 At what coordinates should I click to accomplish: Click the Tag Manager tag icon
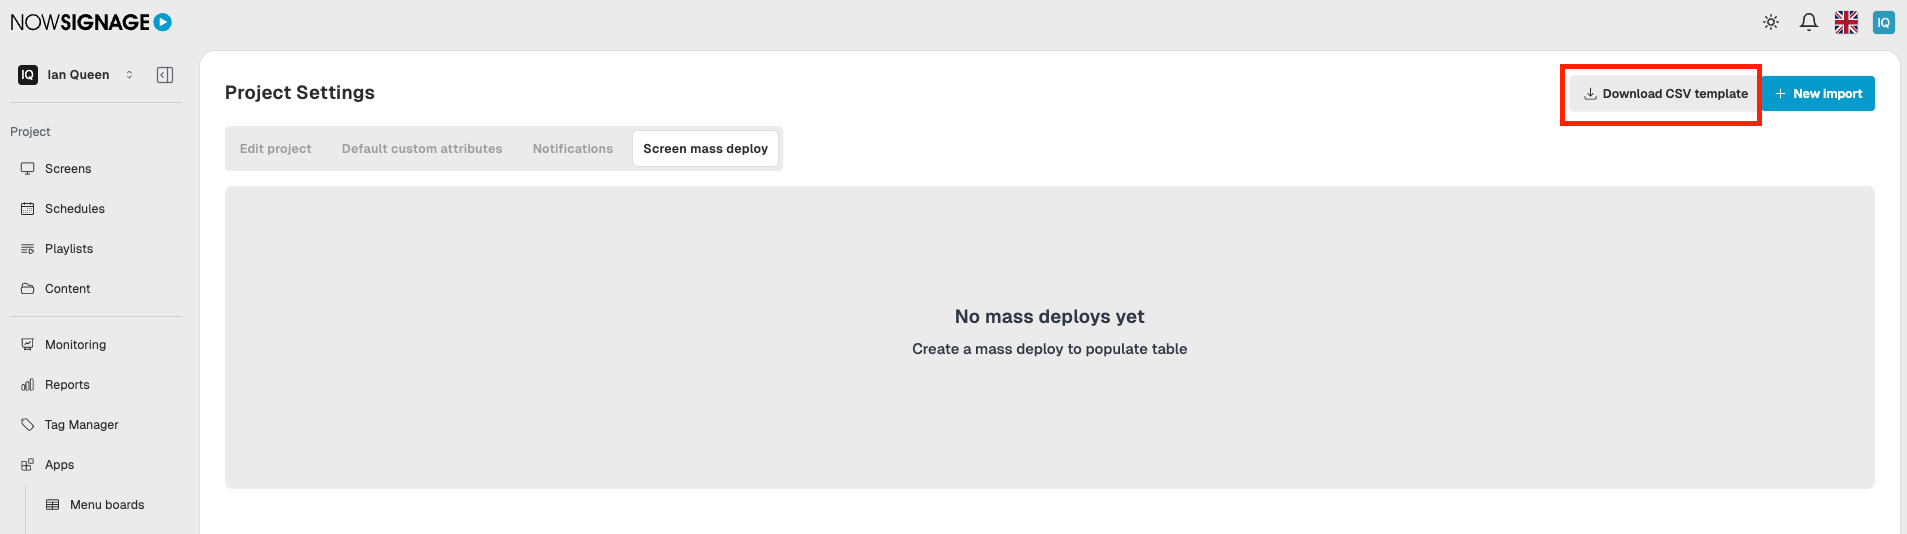pos(27,425)
